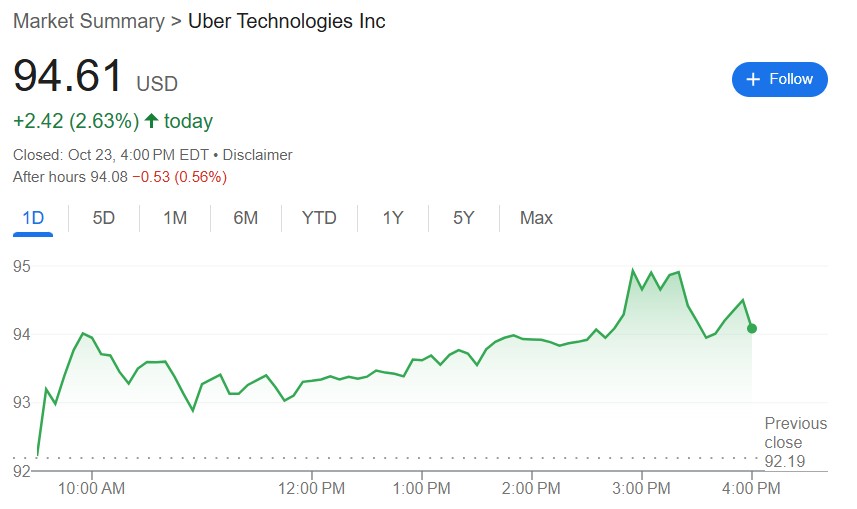Image resolution: width=857 pixels, height=509 pixels.
Task: Show the 1M price chart
Action: click(175, 218)
